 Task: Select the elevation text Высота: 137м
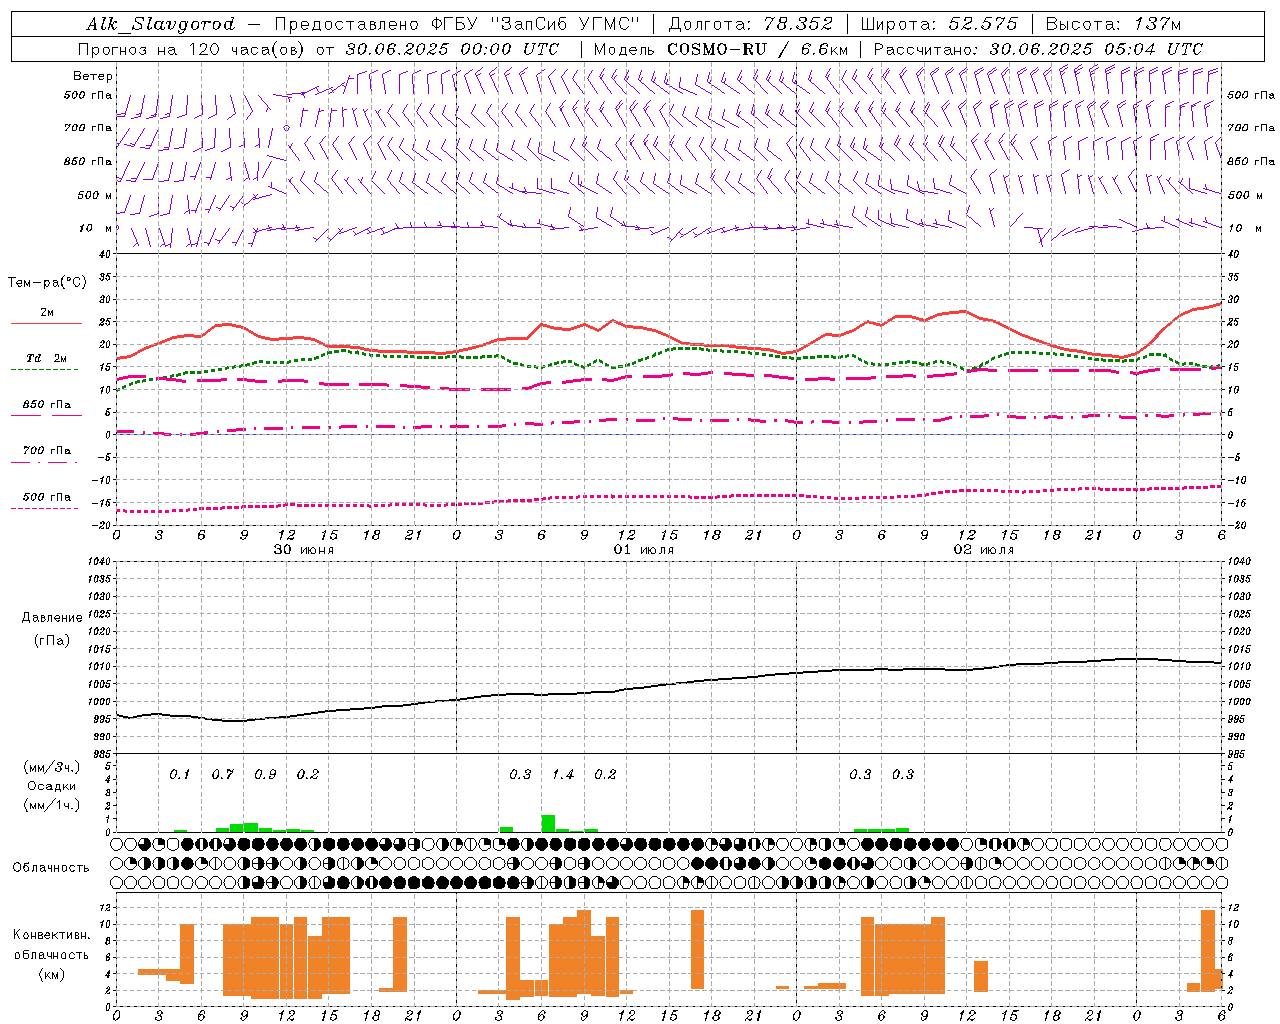coord(1113,24)
